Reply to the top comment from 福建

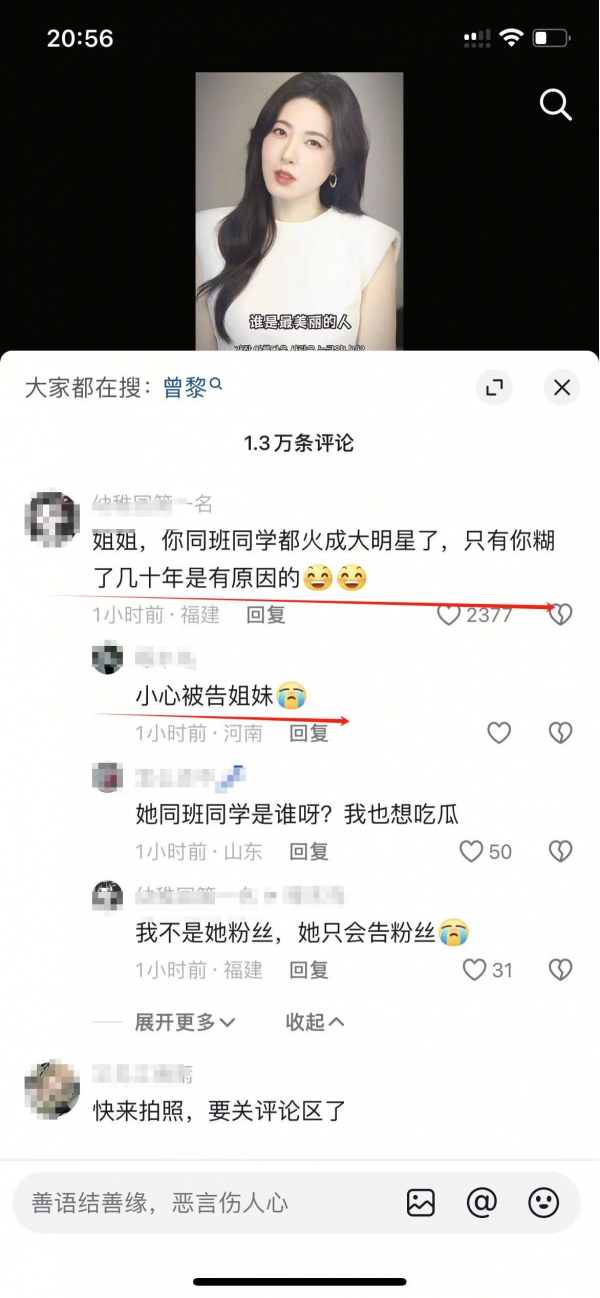coord(266,615)
